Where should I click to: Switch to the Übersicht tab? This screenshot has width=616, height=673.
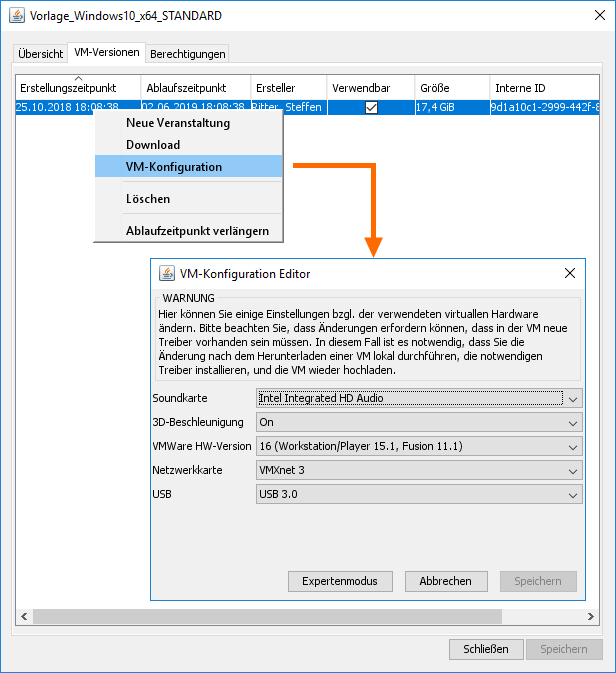[x=41, y=53]
